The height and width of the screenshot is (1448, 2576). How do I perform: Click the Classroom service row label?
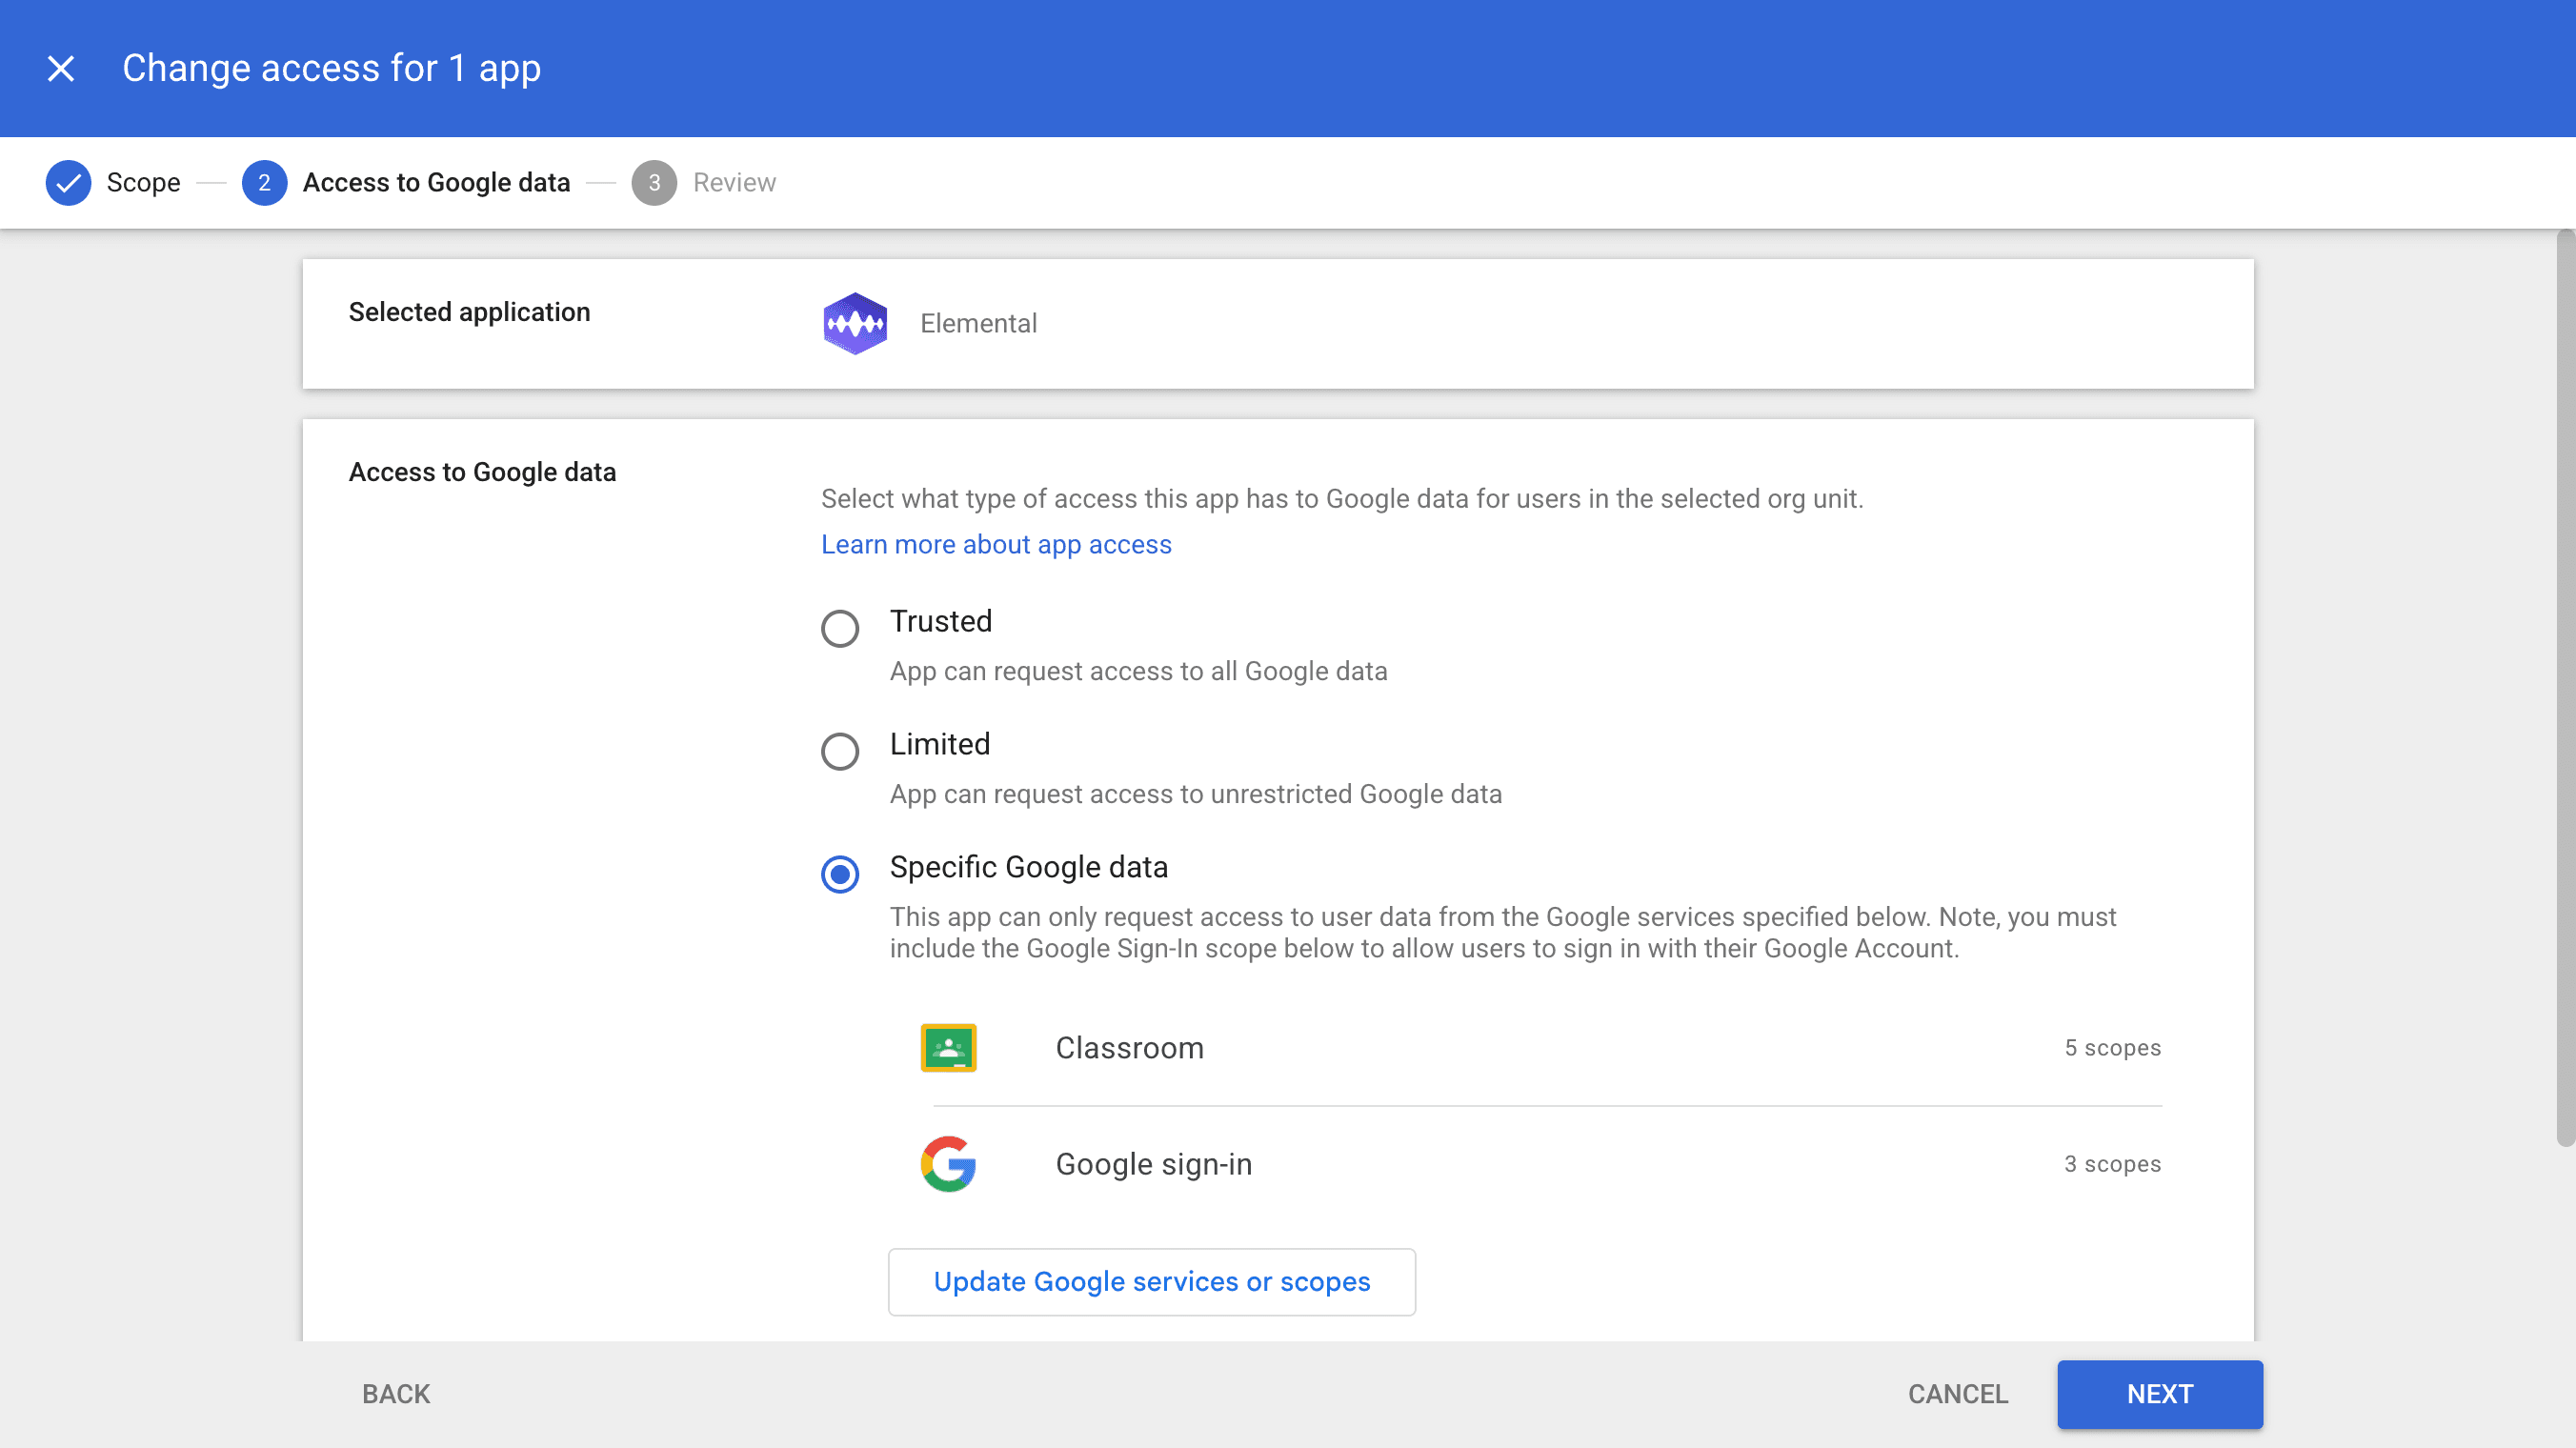(x=1130, y=1048)
